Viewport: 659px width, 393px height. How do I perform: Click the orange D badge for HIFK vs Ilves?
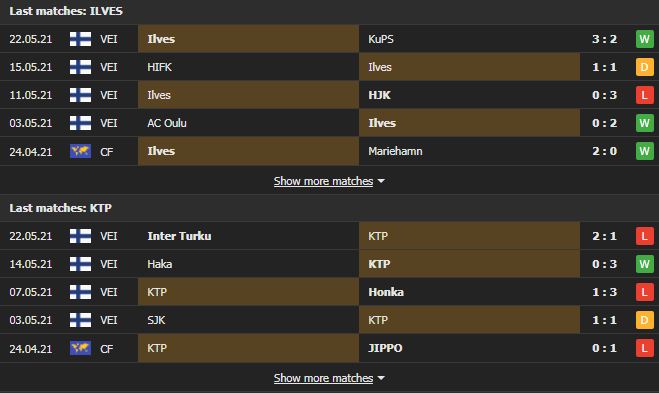(644, 67)
